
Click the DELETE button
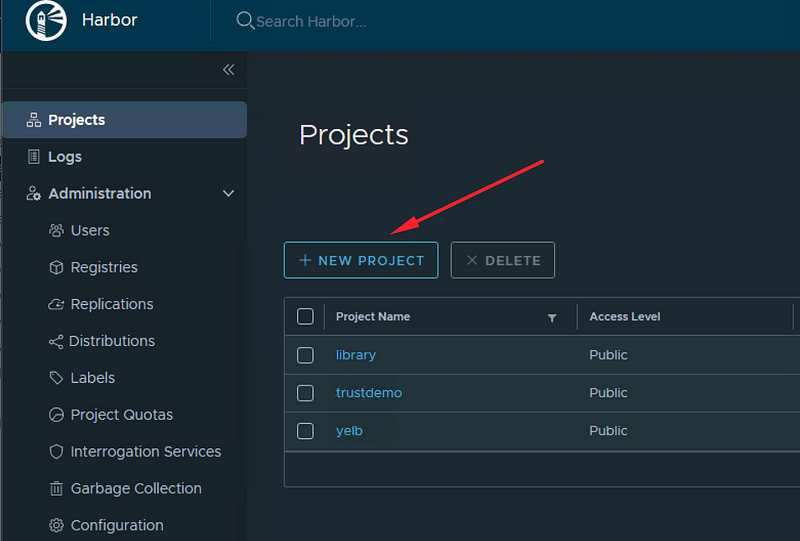503,260
